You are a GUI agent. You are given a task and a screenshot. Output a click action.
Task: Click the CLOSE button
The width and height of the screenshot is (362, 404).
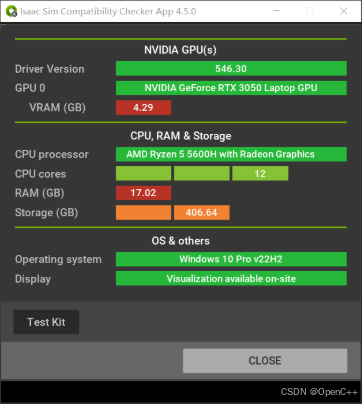(x=265, y=361)
